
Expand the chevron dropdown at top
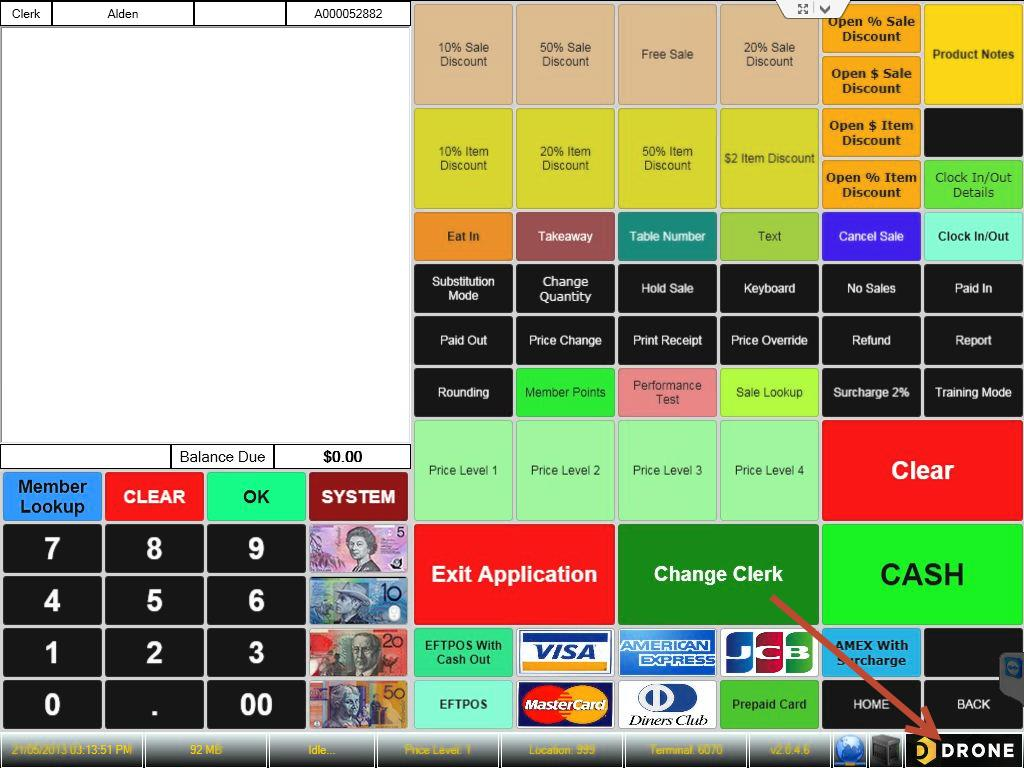click(x=826, y=9)
